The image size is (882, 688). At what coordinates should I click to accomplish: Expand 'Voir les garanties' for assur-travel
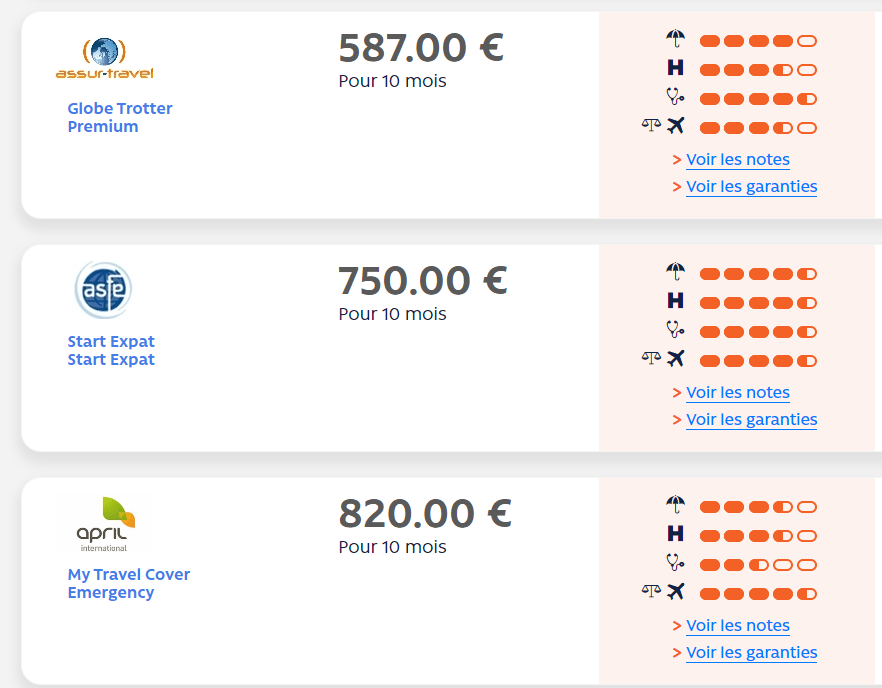pos(751,187)
